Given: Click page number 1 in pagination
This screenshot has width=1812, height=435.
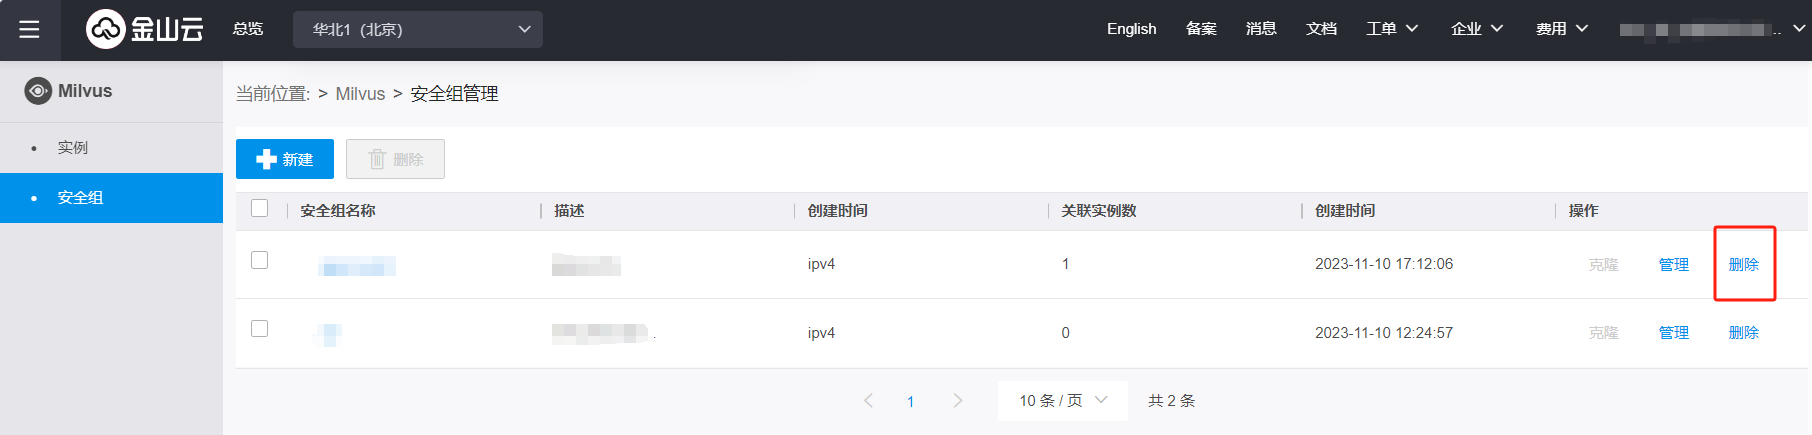Looking at the screenshot, I should point(910,402).
